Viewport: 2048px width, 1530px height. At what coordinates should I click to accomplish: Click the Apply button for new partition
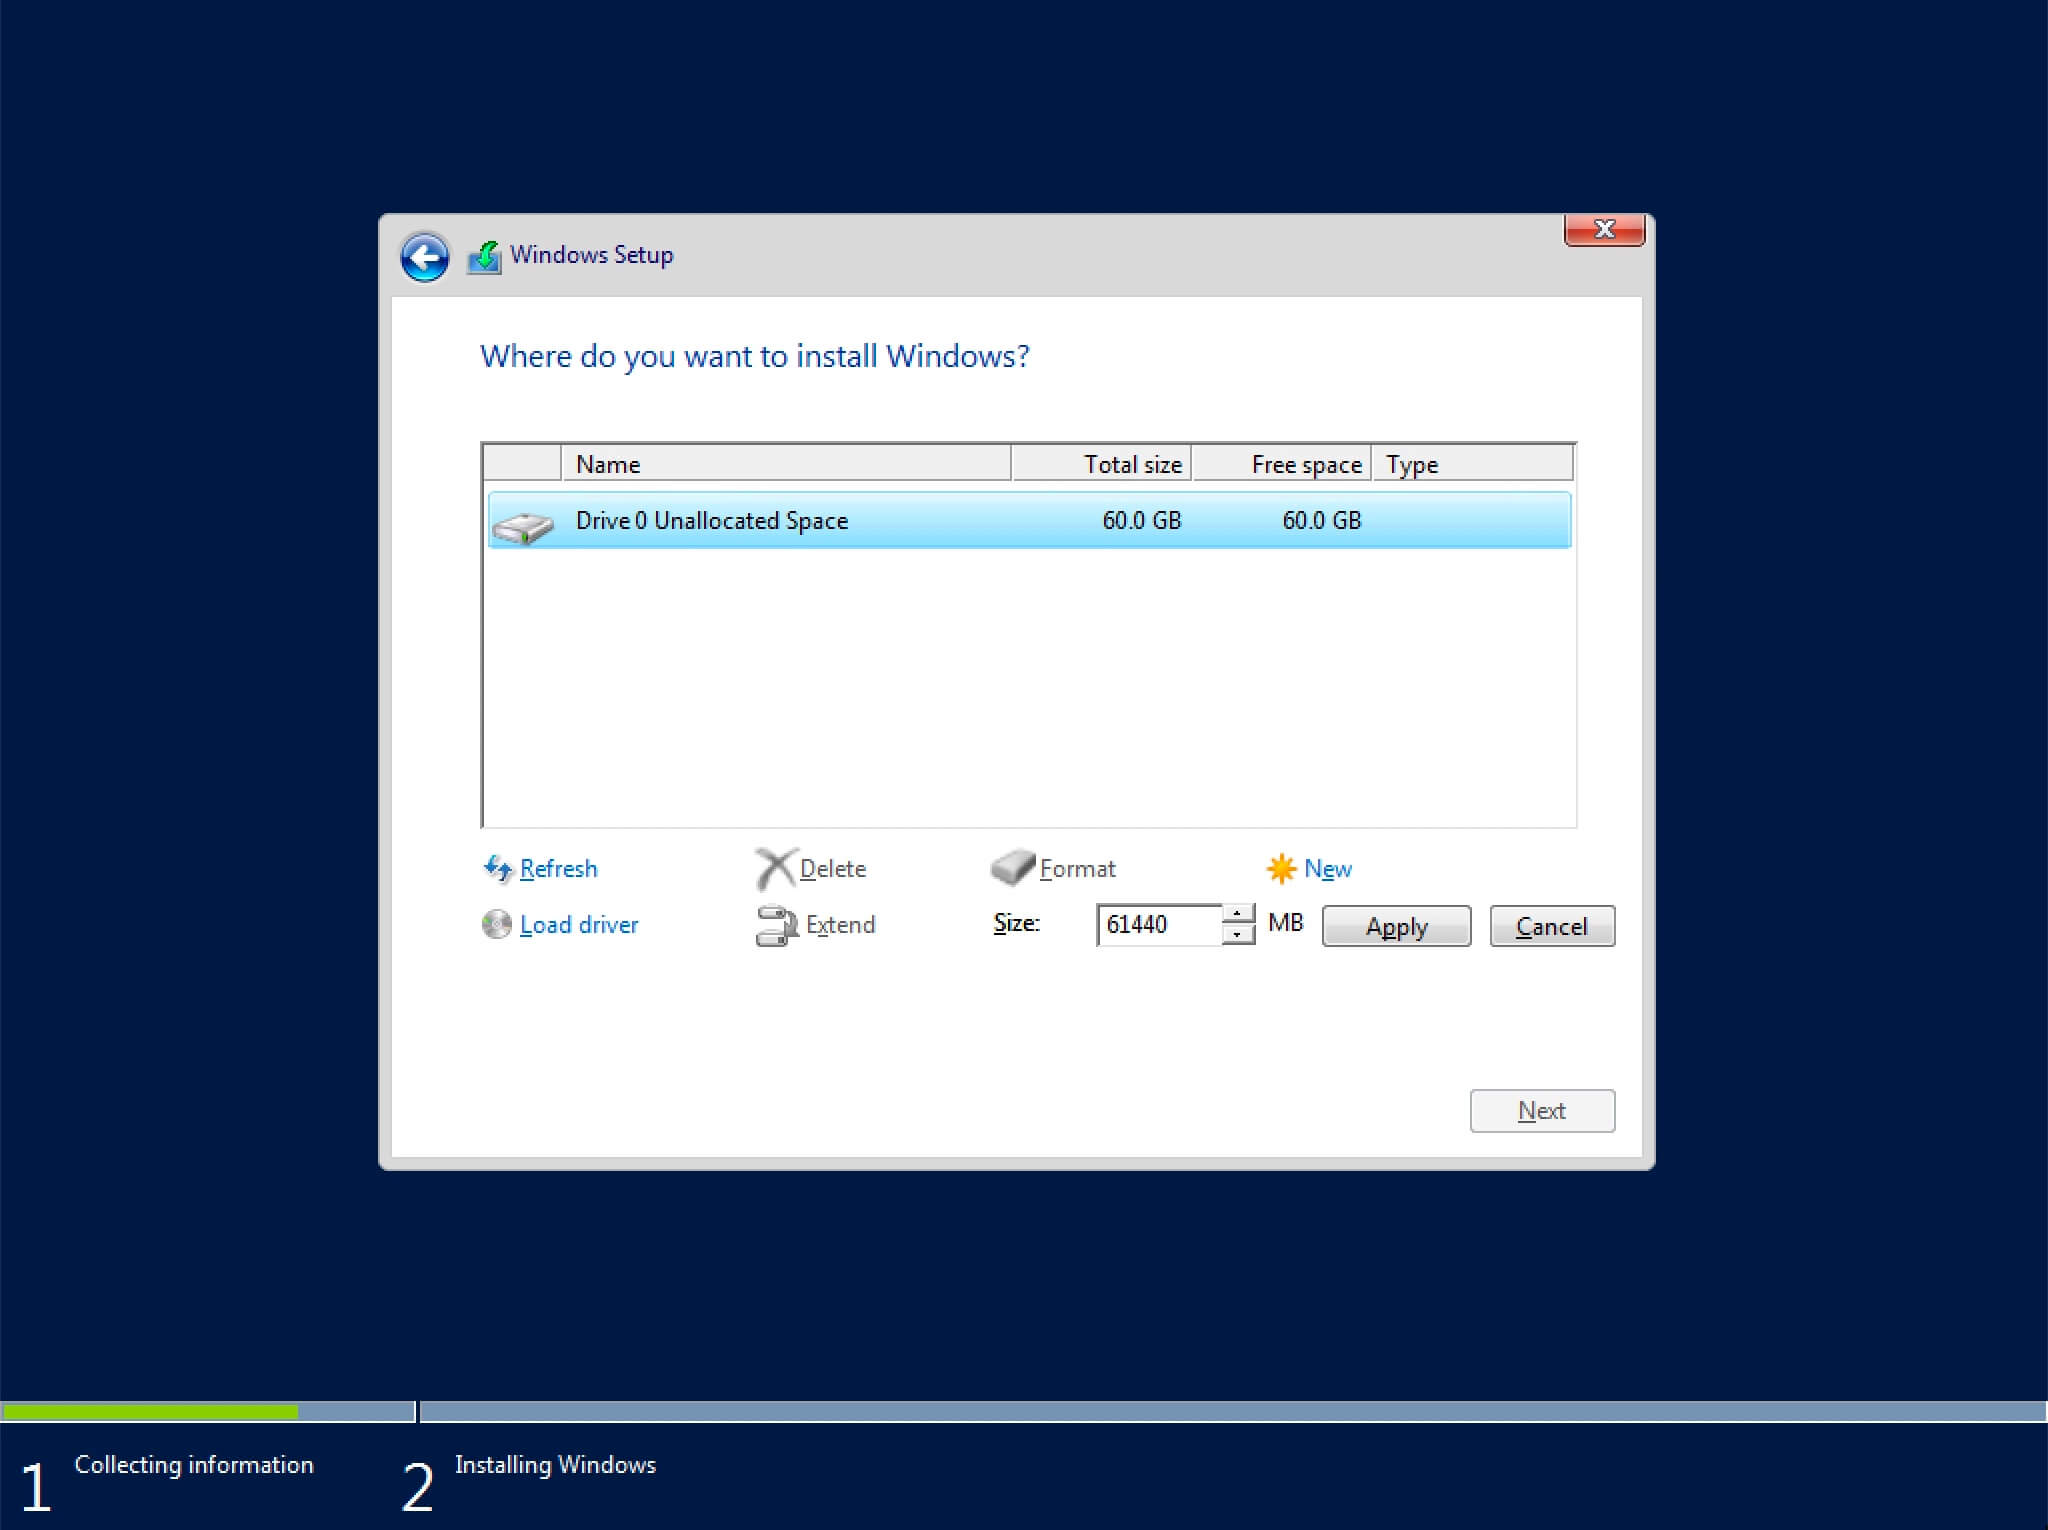tap(1394, 926)
